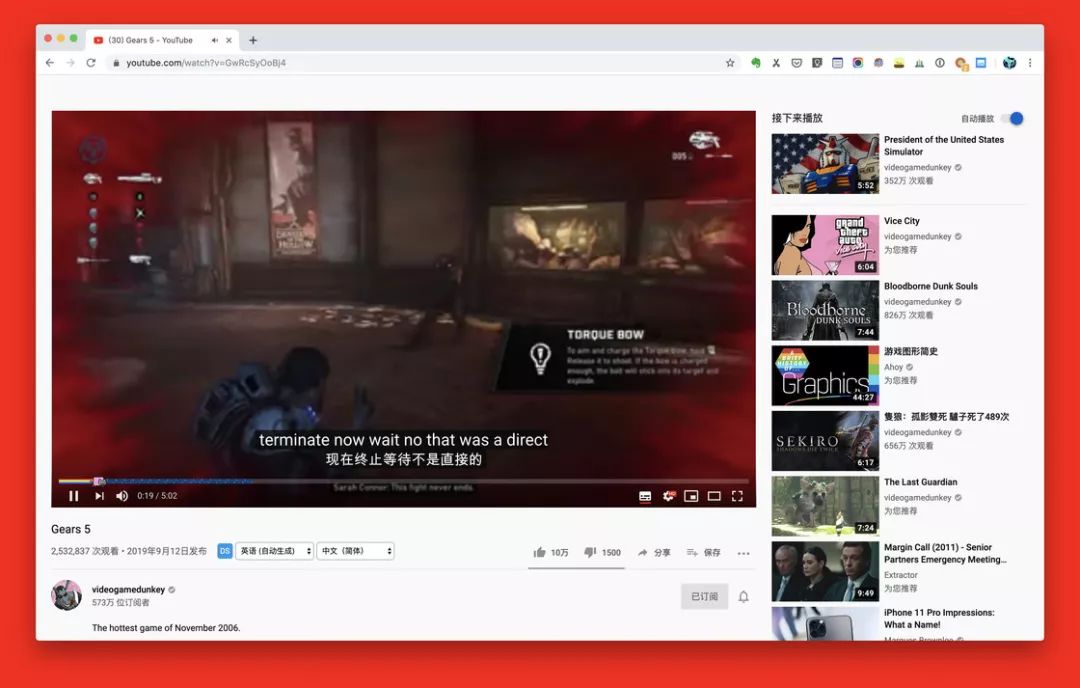Open the Sekiro video thumbnail
The height and width of the screenshot is (688, 1080).
pyautogui.click(x=825, y=441)
